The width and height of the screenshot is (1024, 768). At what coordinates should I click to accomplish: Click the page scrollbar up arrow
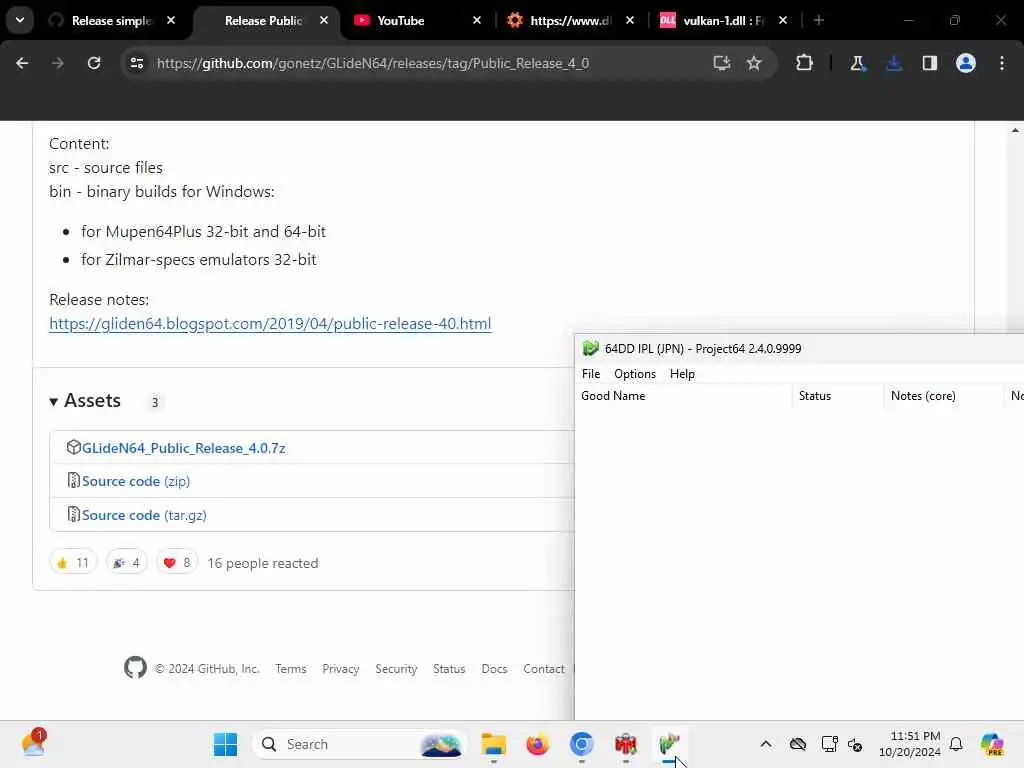pos(1015,131)
